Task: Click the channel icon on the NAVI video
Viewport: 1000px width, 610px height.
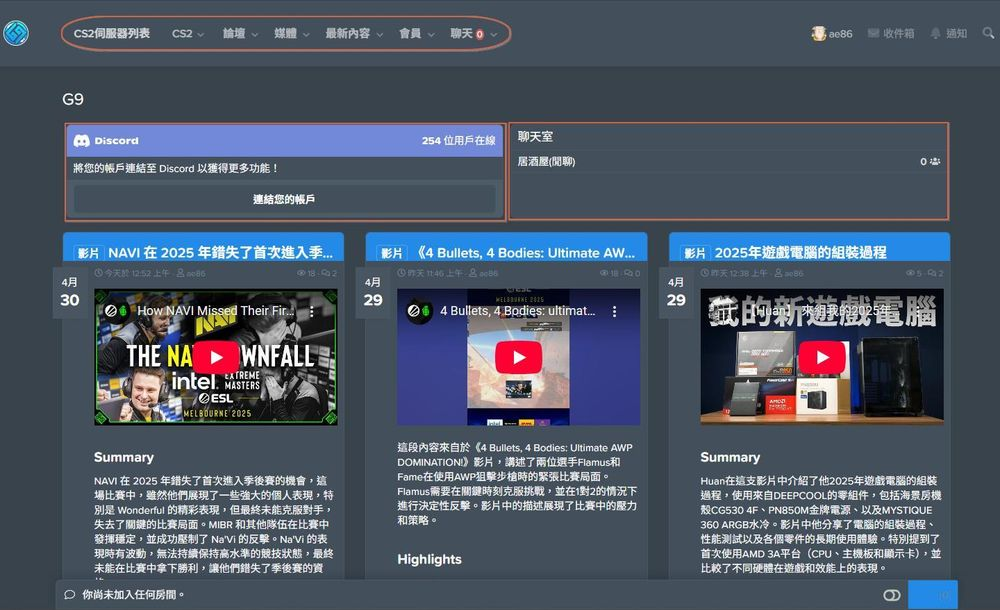Action: (117, 311)
